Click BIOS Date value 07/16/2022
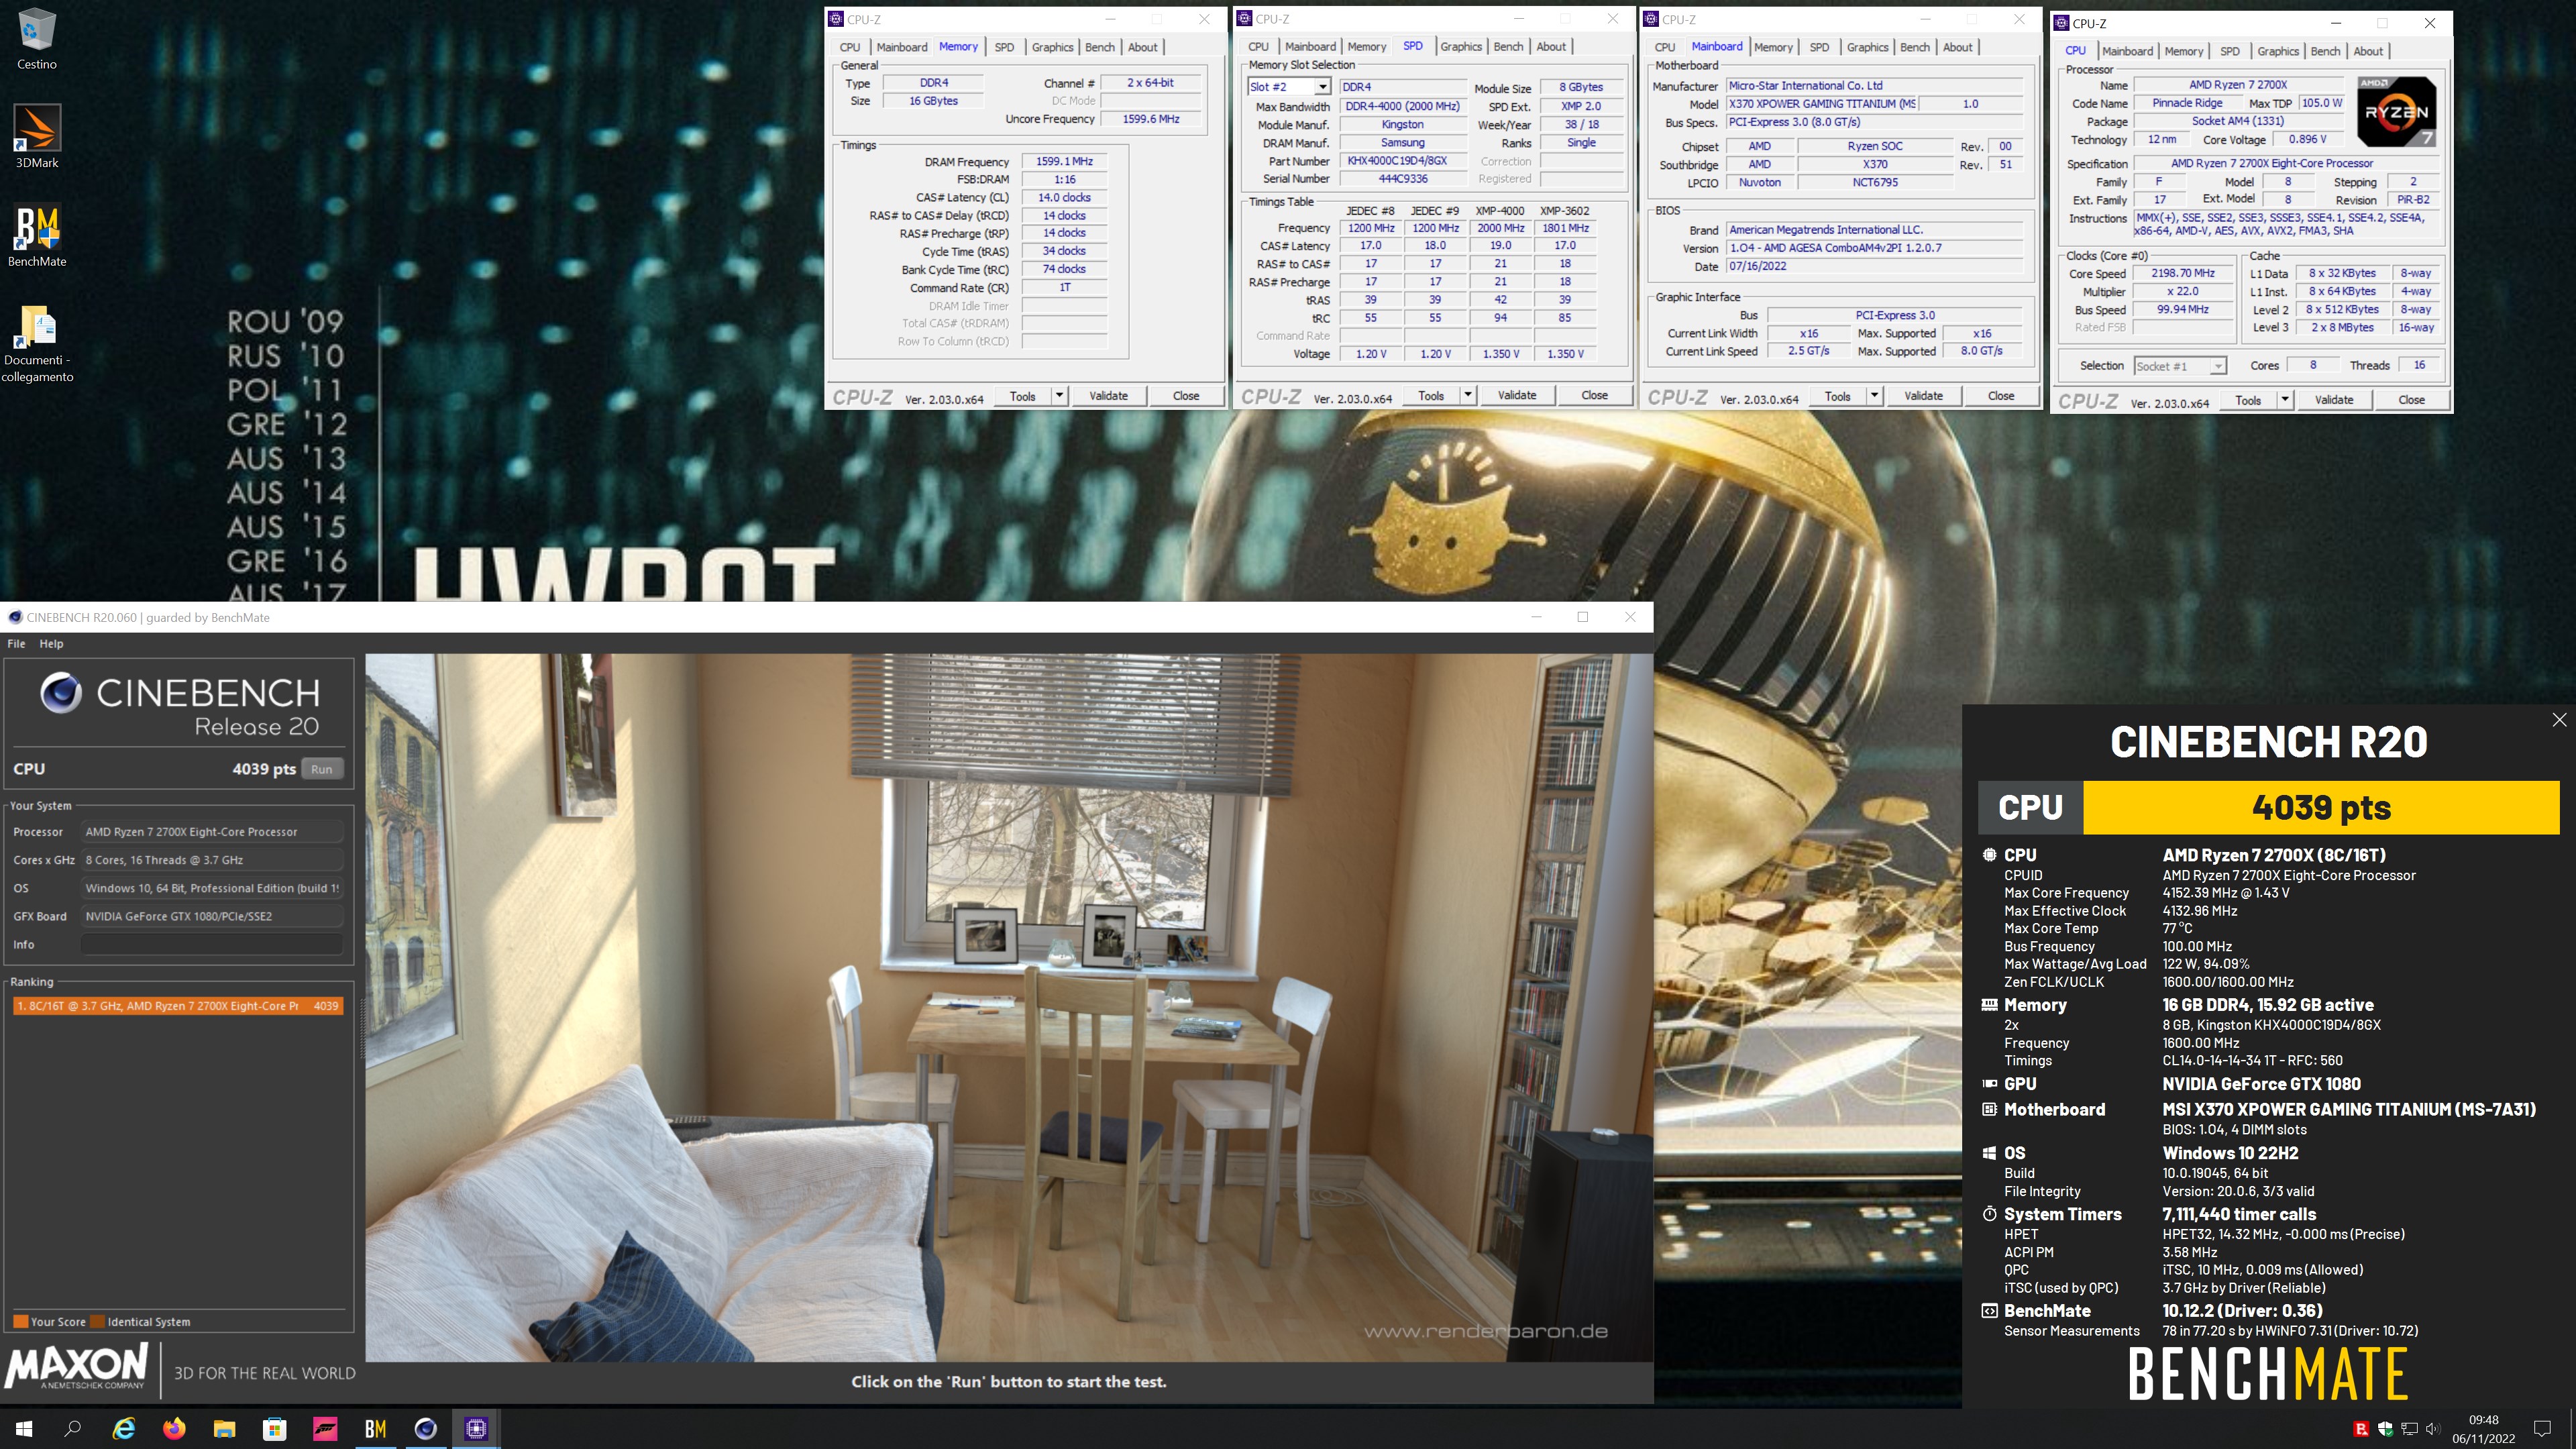2576x1449 pixels. pos(1874,266)
